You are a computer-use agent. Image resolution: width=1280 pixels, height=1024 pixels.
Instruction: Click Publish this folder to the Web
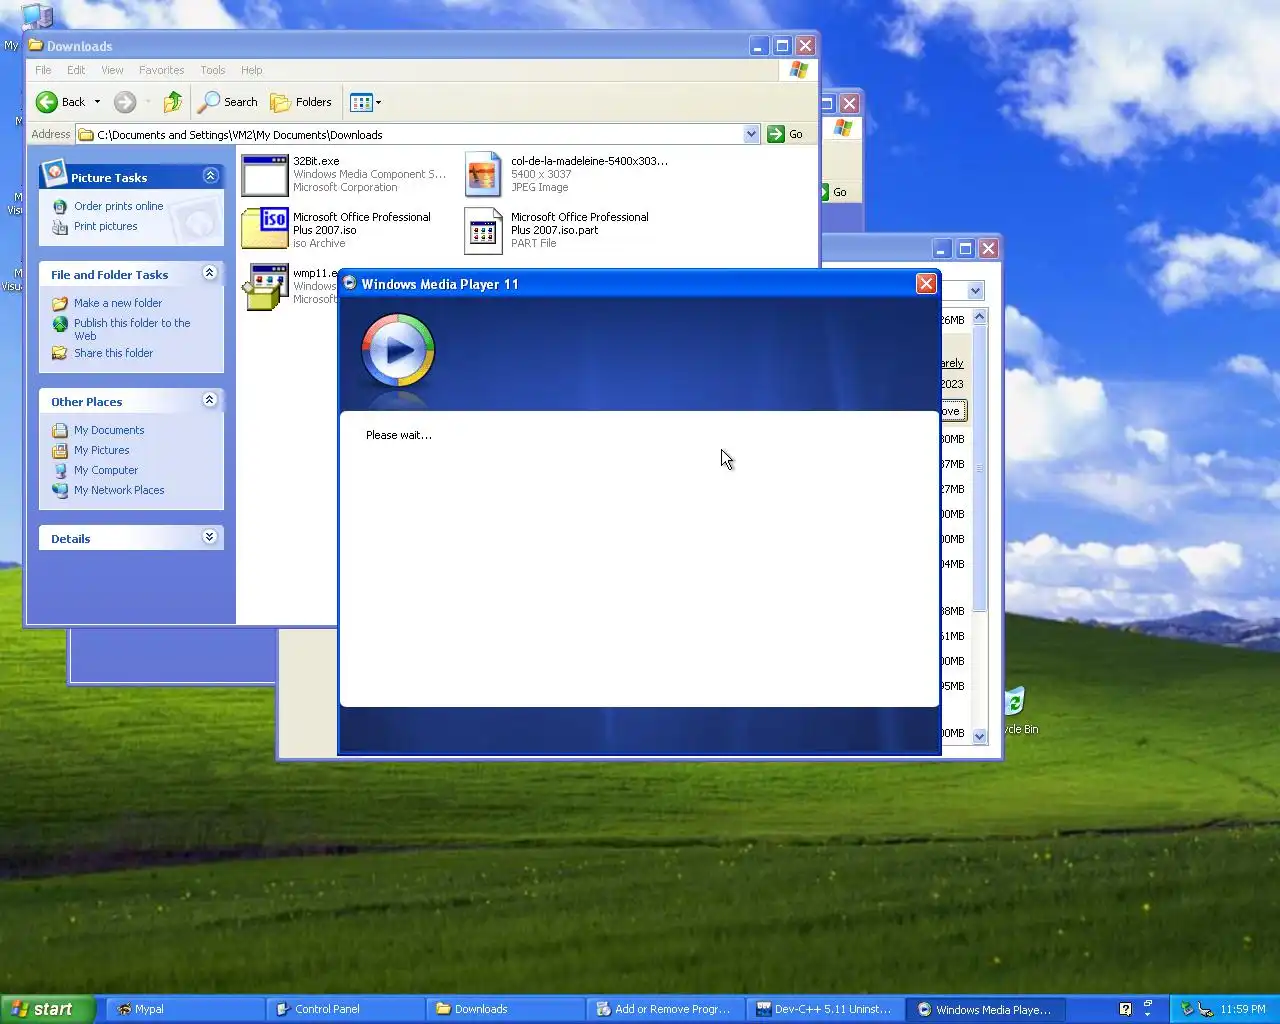(131, 329)
